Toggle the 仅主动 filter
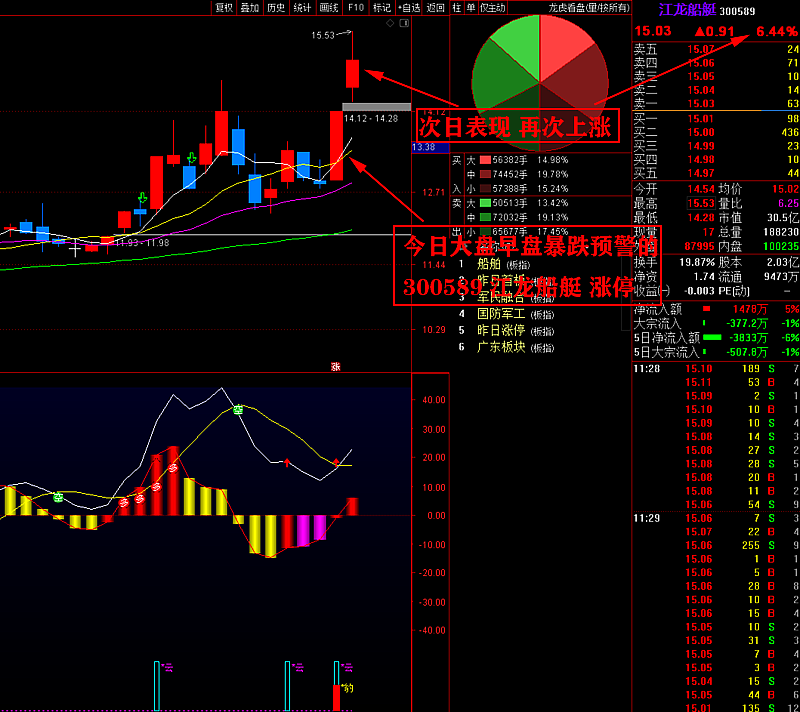 [x=492, y=7]
